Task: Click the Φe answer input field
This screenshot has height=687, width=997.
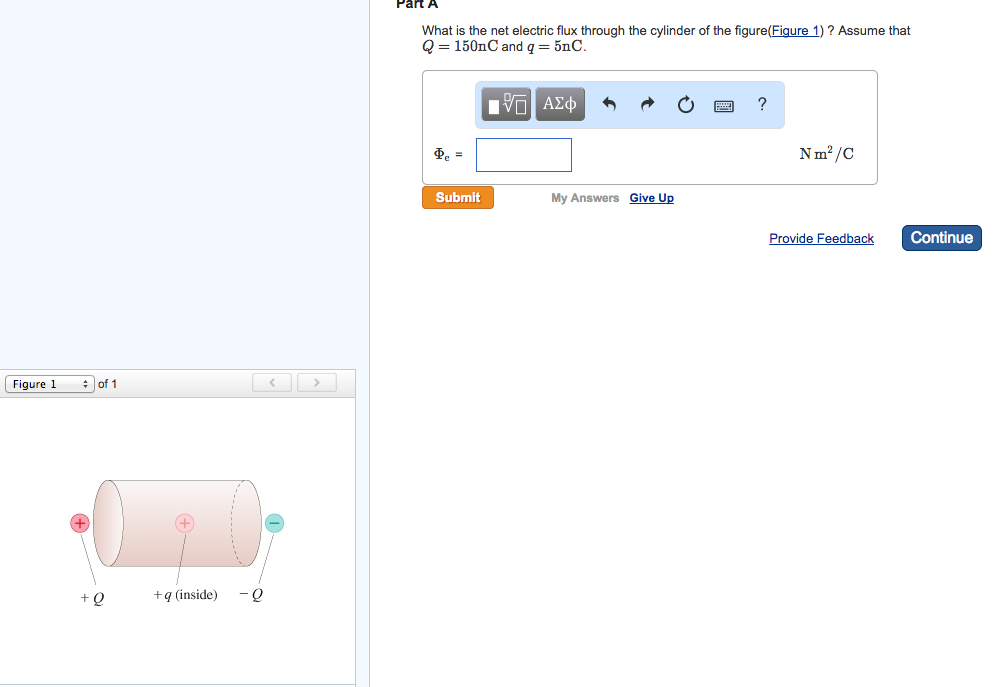Action: 523,154
